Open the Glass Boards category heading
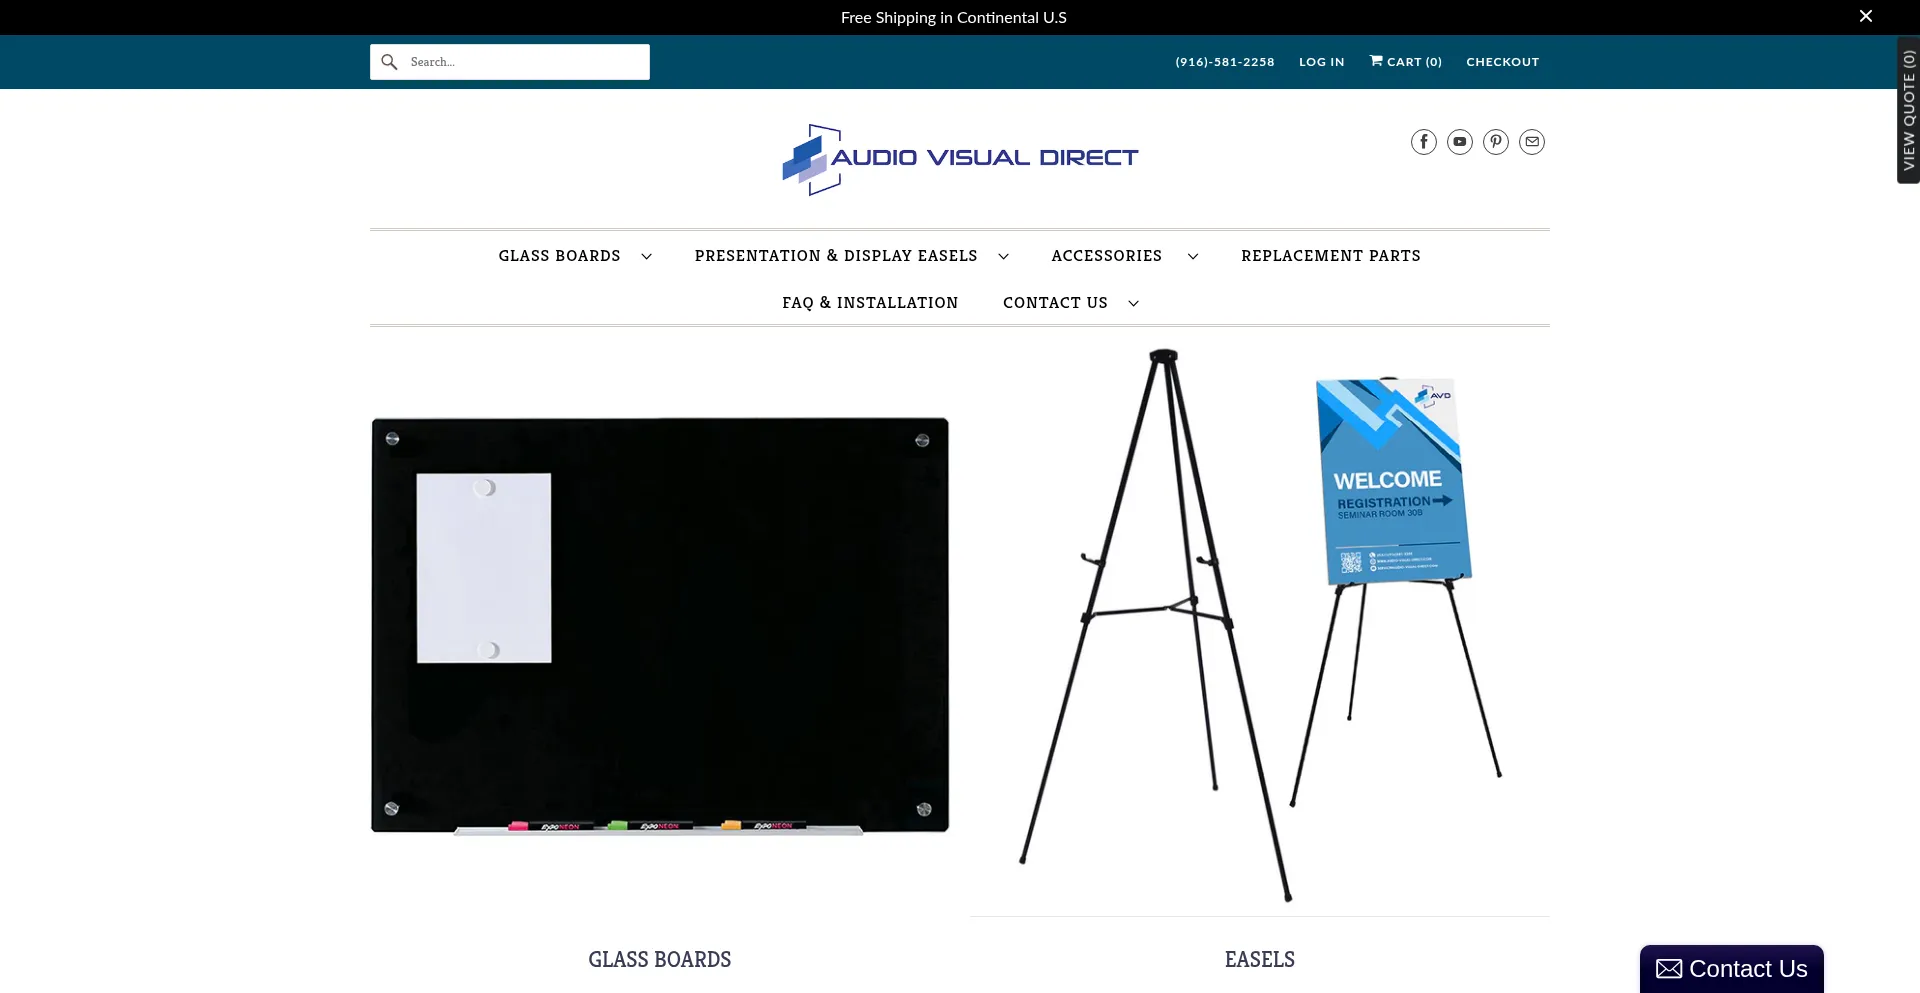Screen dimensions: 1920x993 coord(660,960)
